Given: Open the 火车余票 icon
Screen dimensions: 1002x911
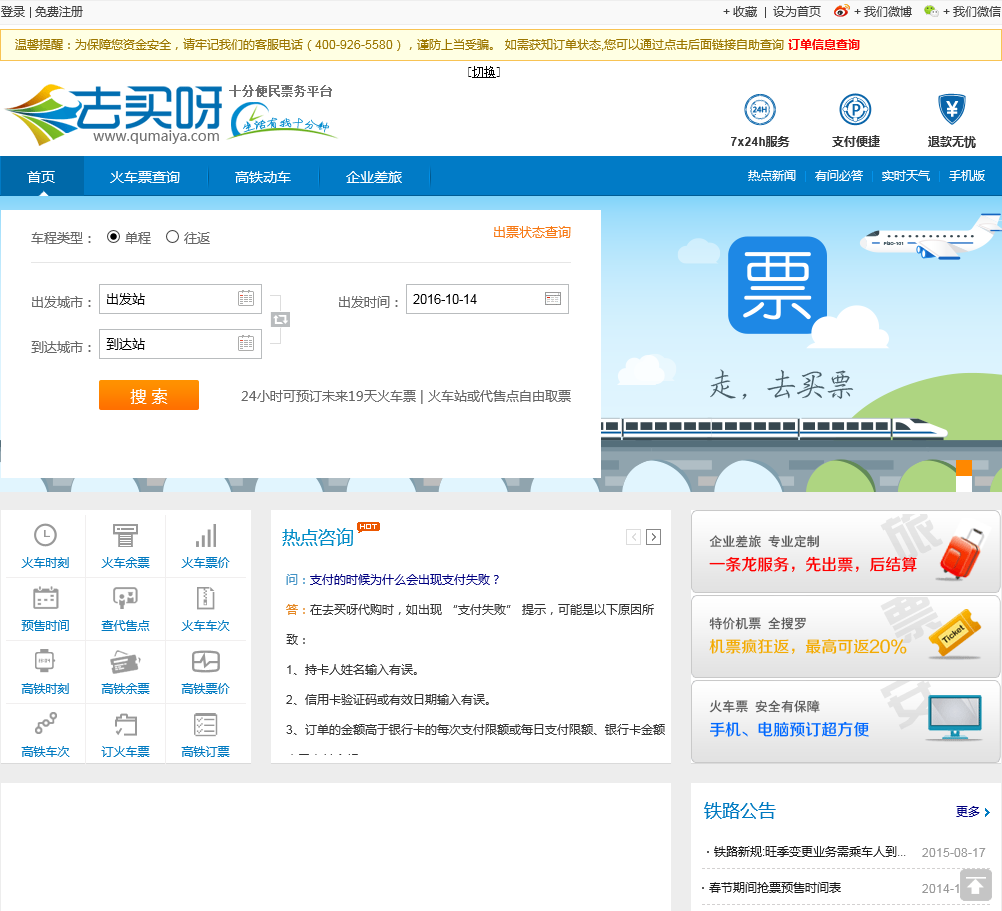Looking at the screenshot, I should [125, 535].
